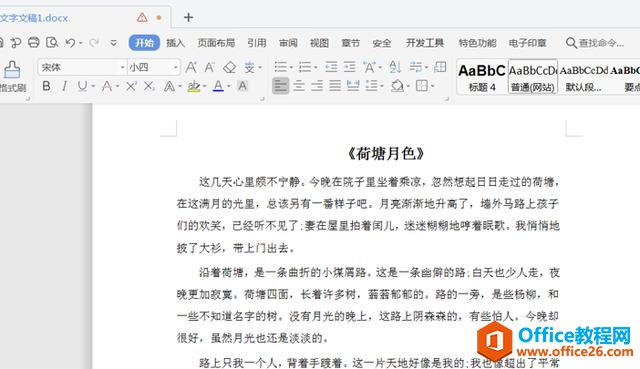Image resolution: width=640 pixels, height=369 pixels.
Task: Toggle underline formatting
Action: pyautogui.click(x=82, y=86)
